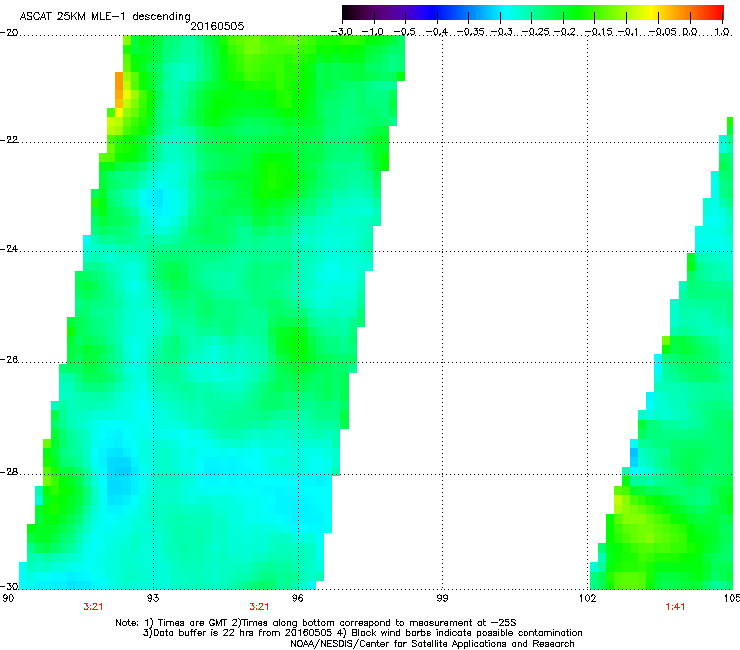The height and width of the screenshot is (650, 740).
Task: Click the "-22" latitude axis label
Action: [x=9, y=140]
